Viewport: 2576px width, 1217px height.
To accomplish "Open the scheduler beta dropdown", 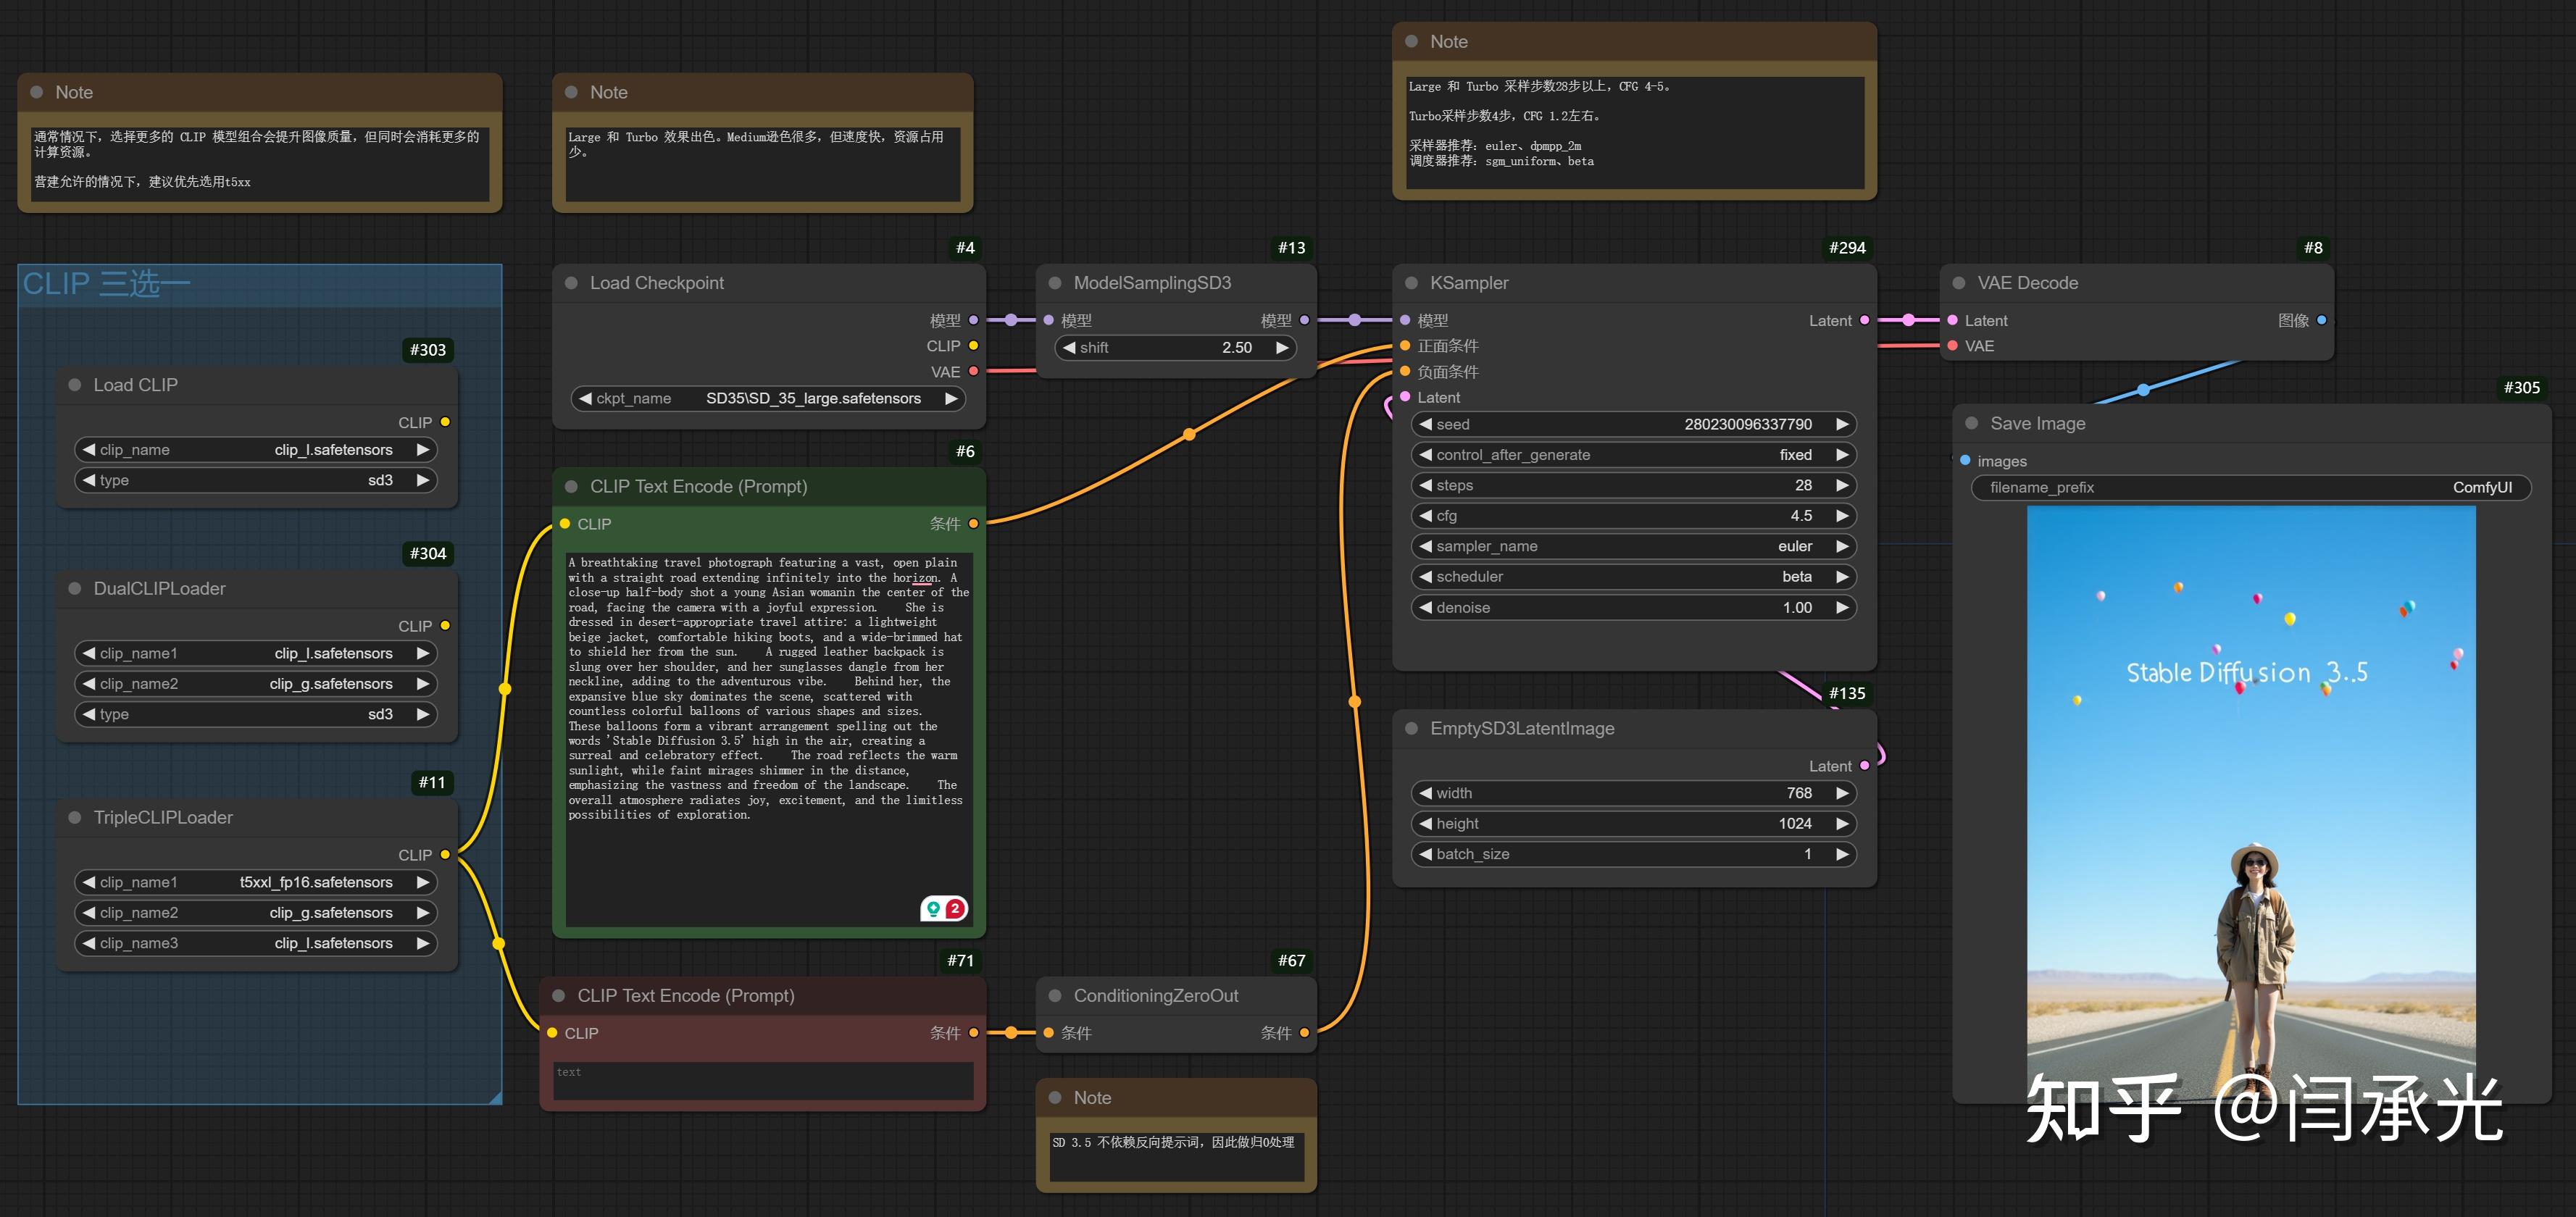I will pos(1633,577).
